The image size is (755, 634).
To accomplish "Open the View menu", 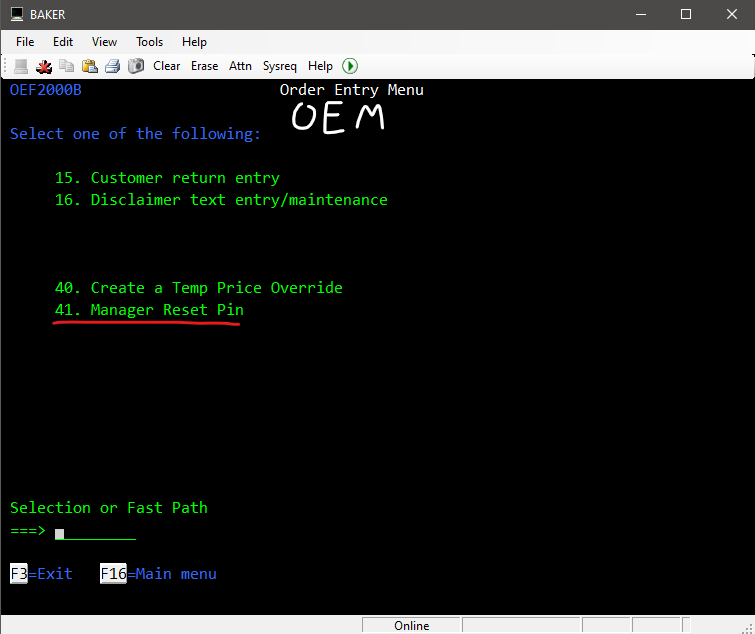I will click(x=104, y=42).
